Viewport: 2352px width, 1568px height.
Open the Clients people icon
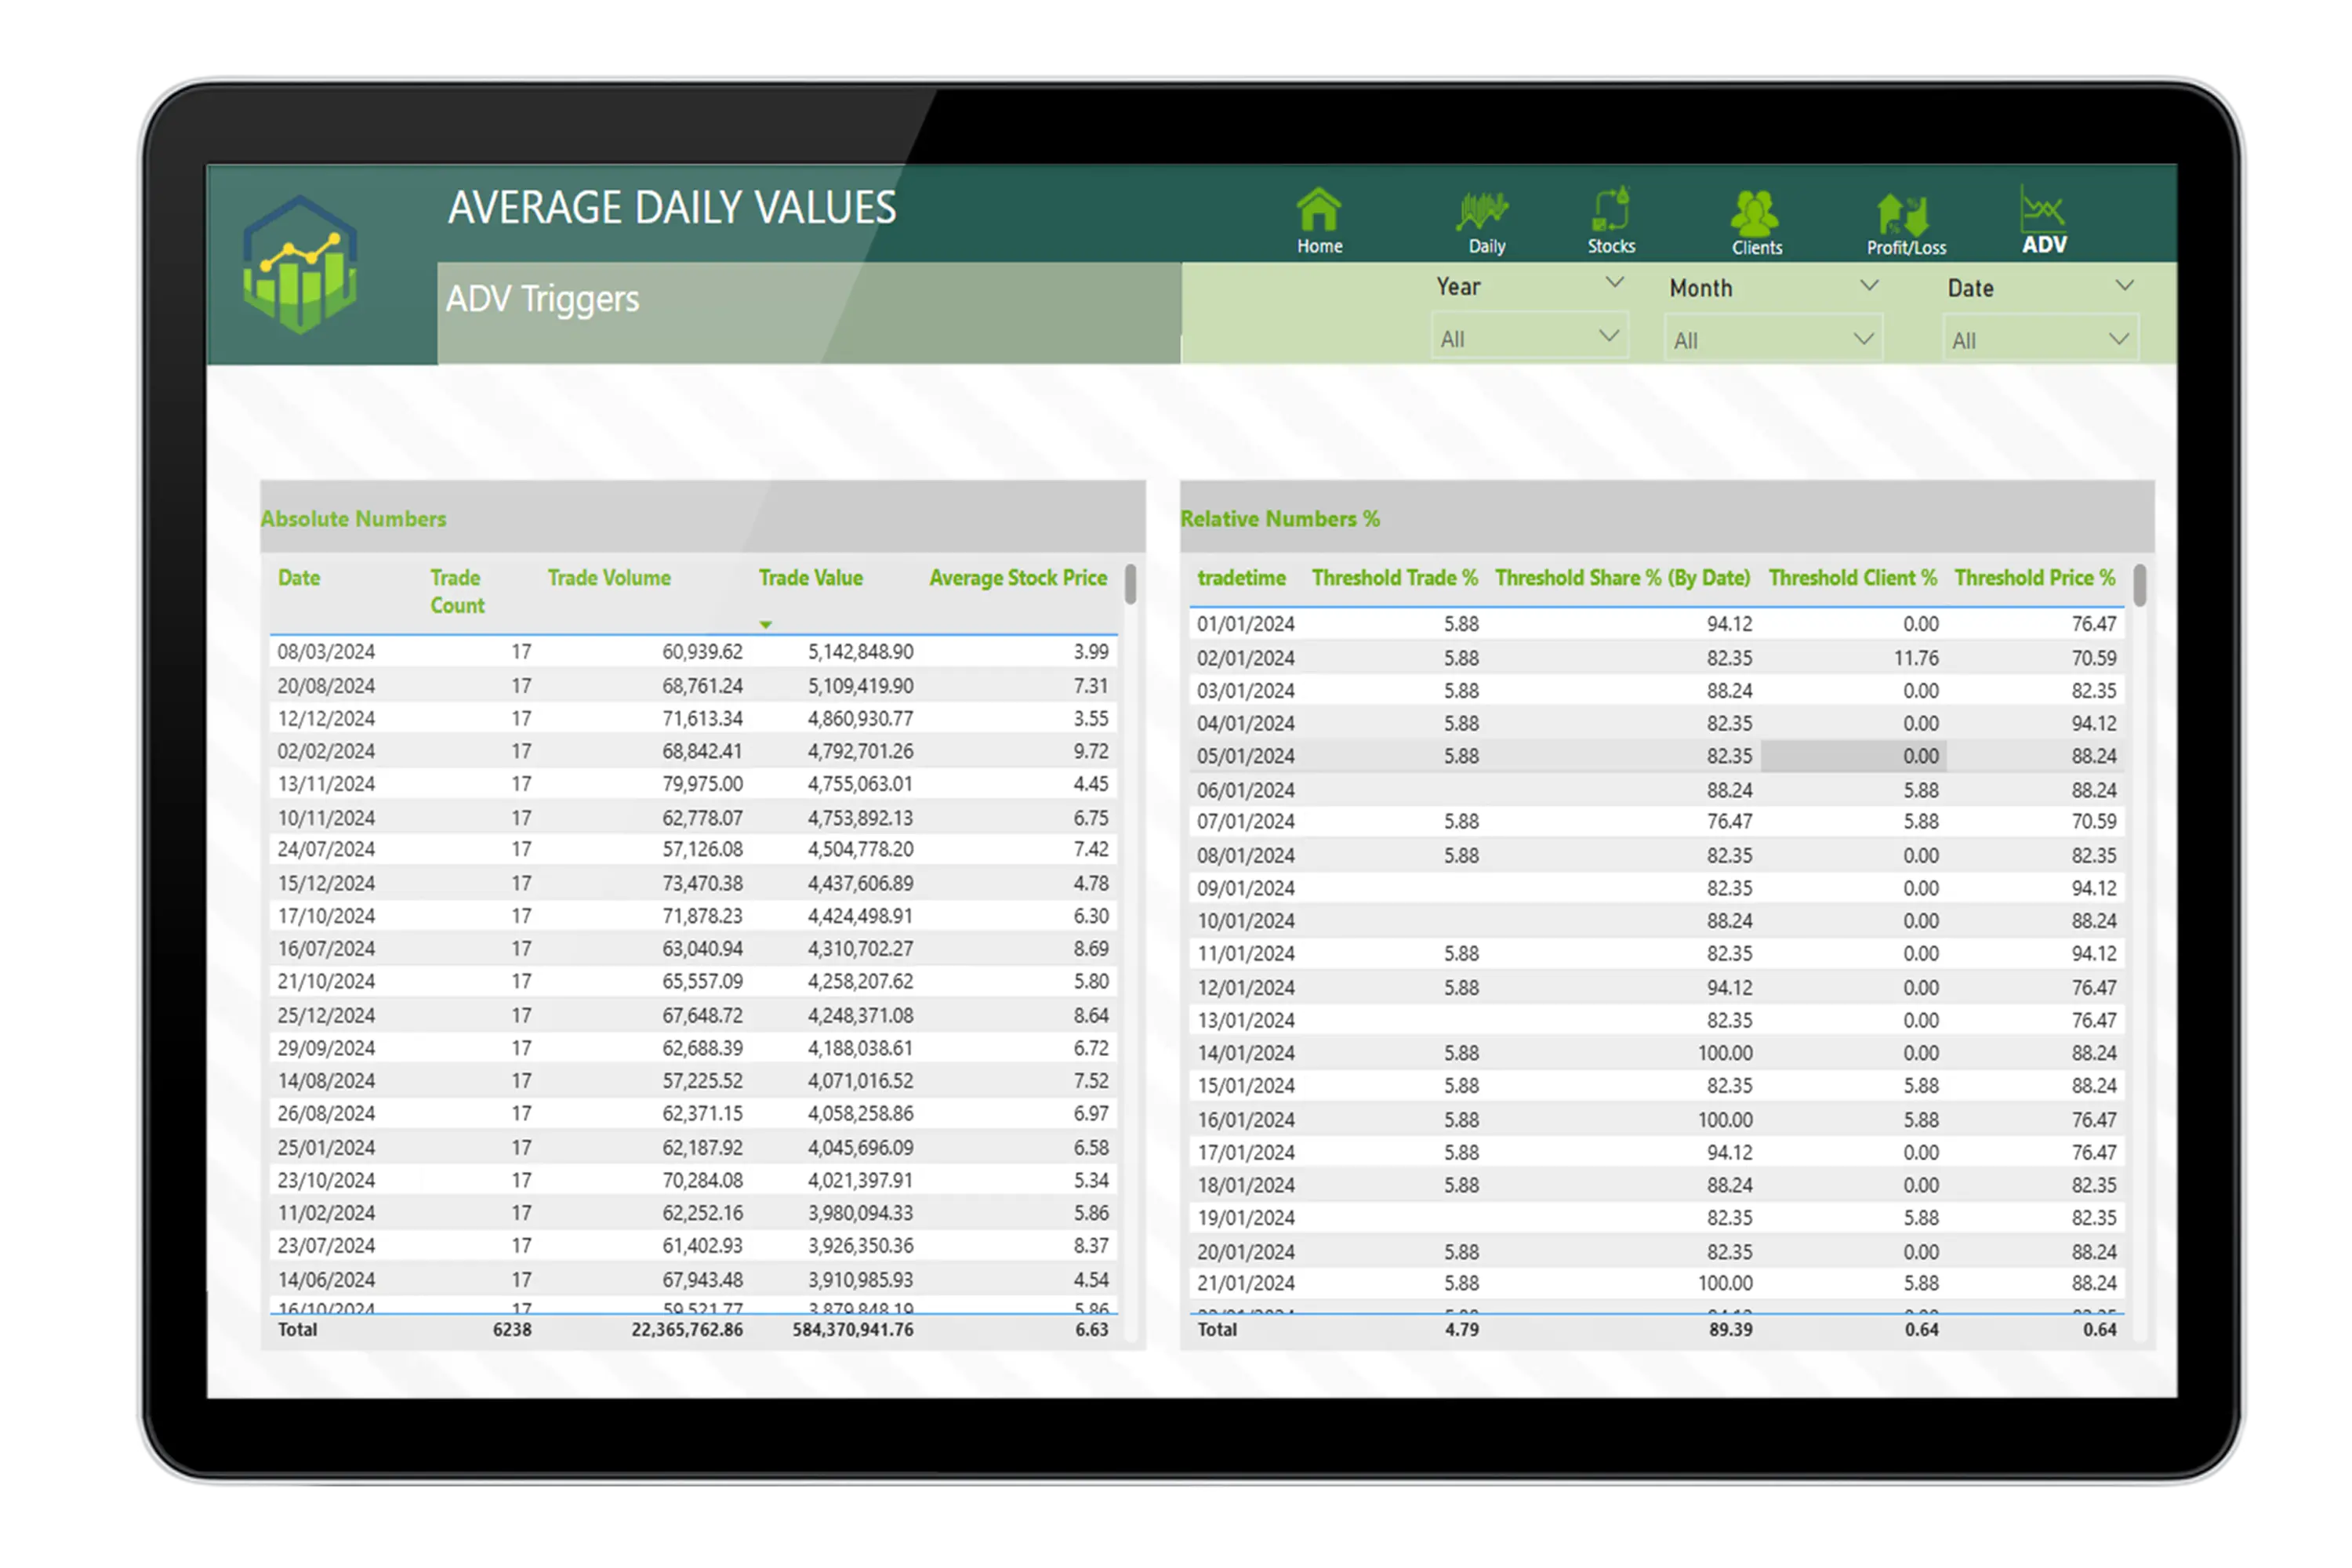pyautogui.click(x=1755, y=212)
